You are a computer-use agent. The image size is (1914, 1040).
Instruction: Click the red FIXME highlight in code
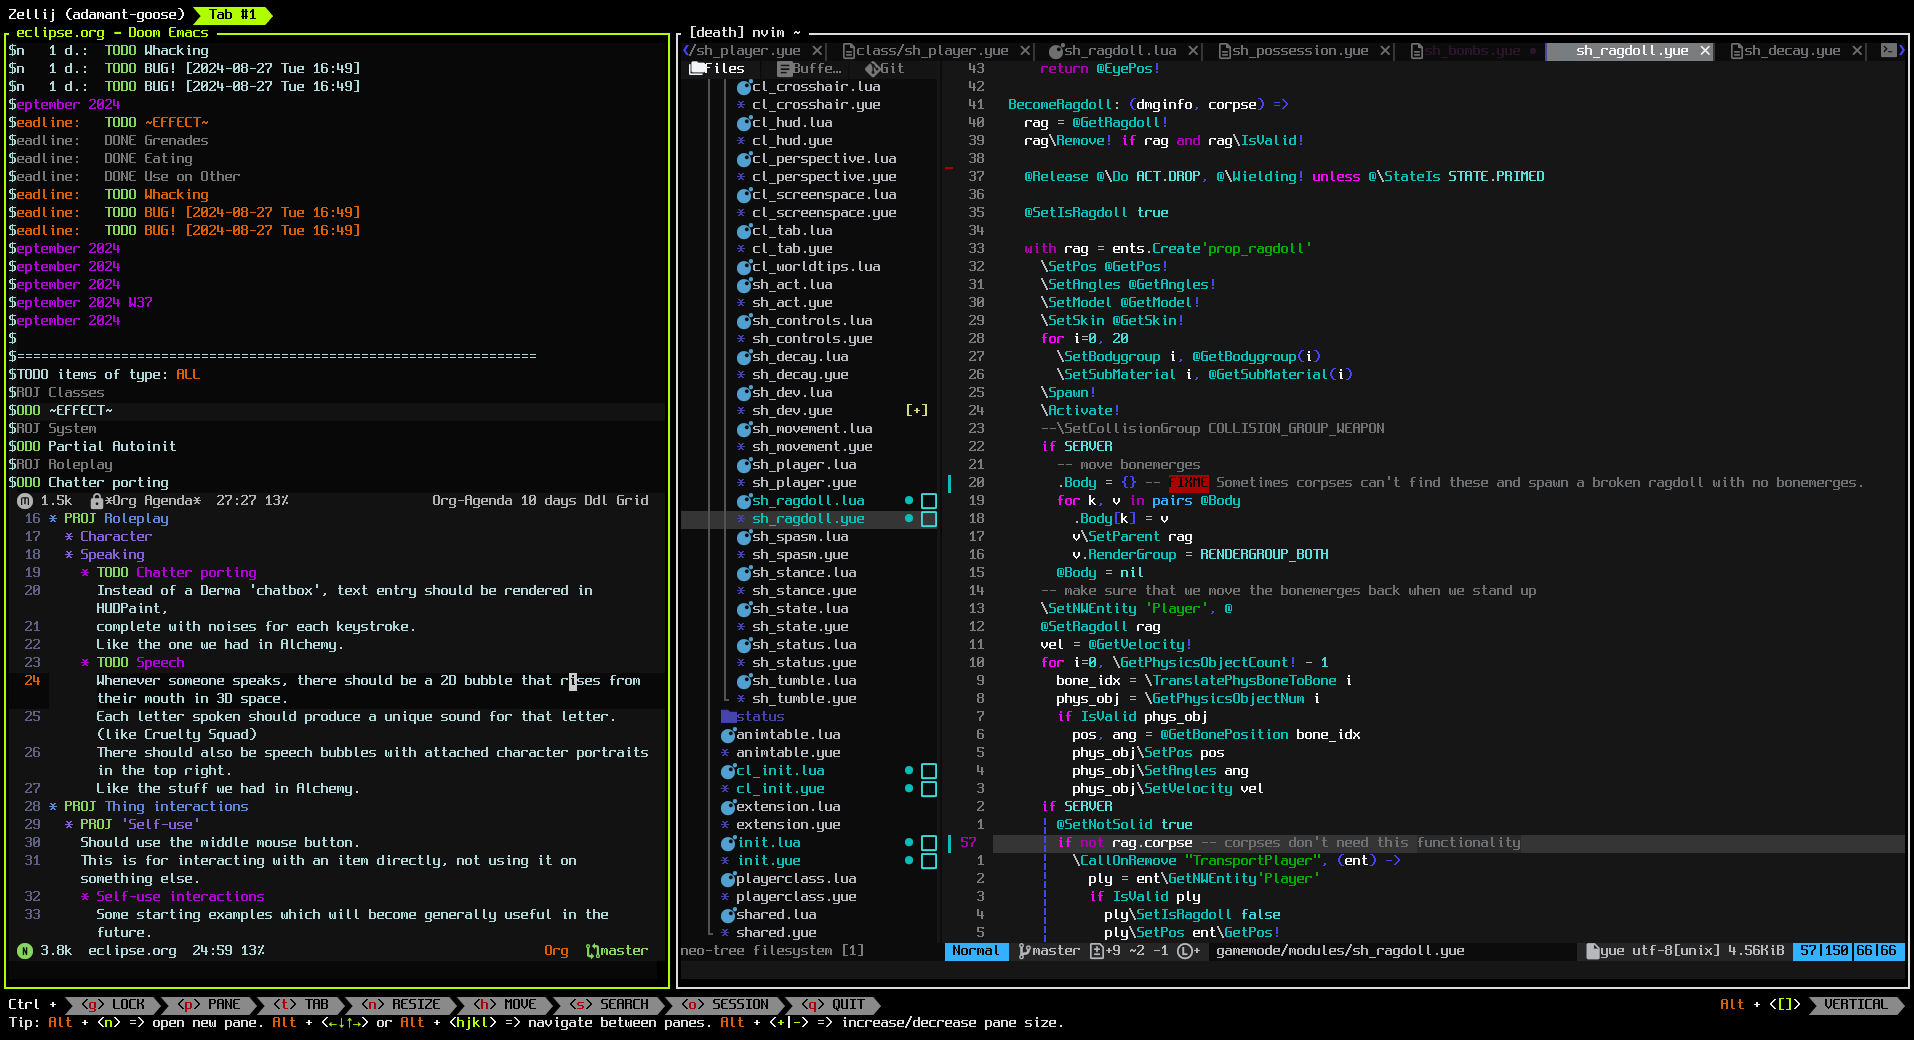(1189, 483)
